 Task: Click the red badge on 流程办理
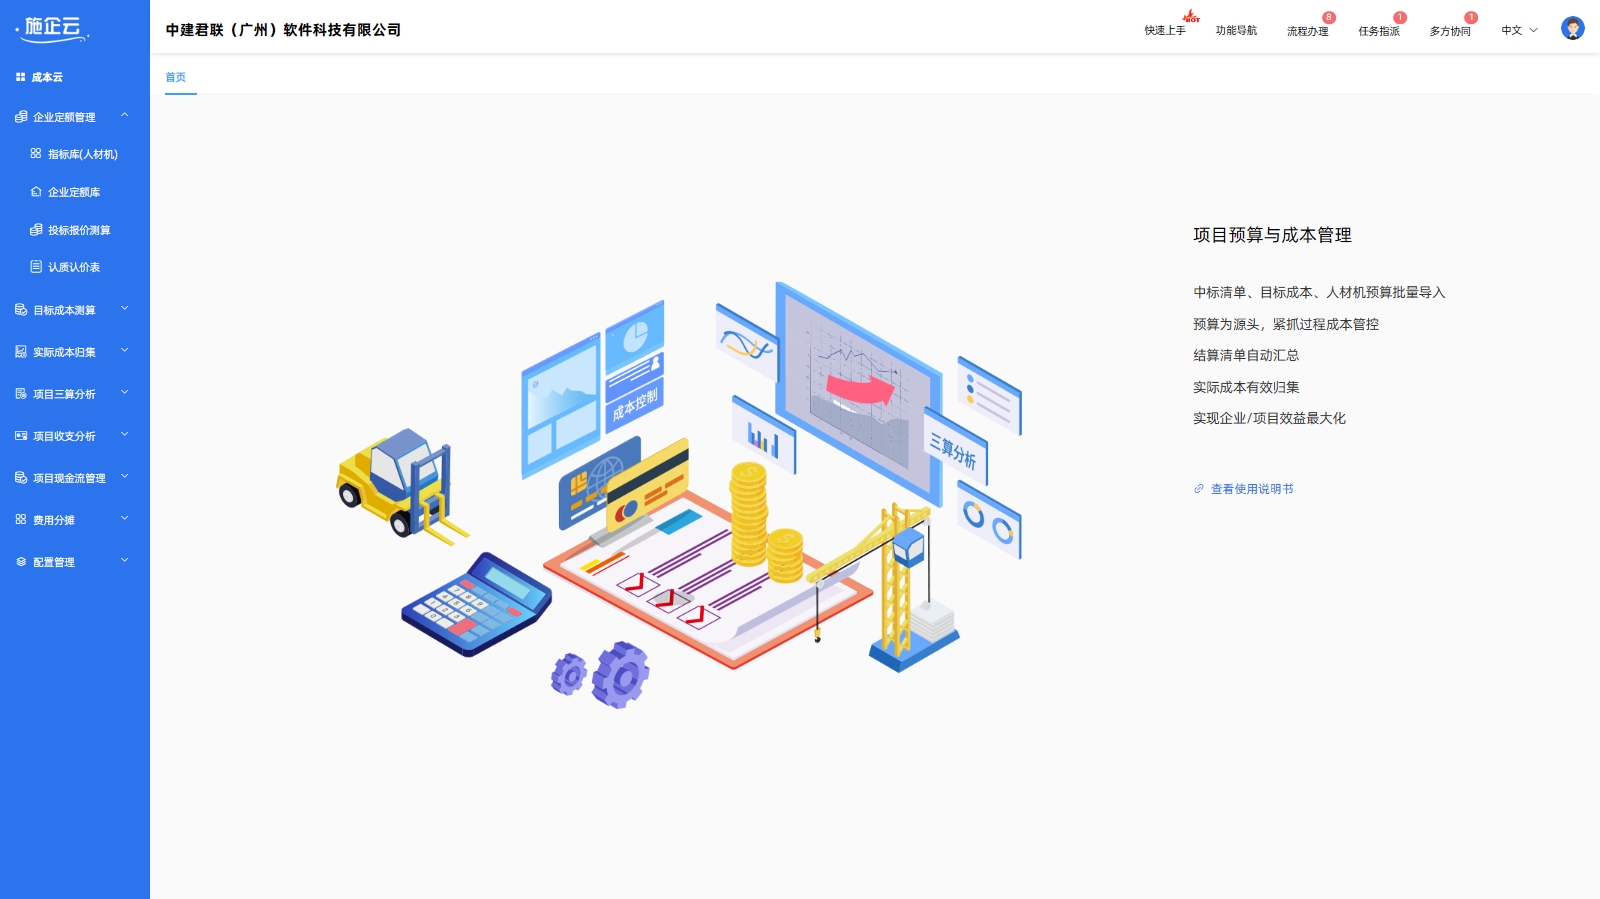pos(1328,18)
